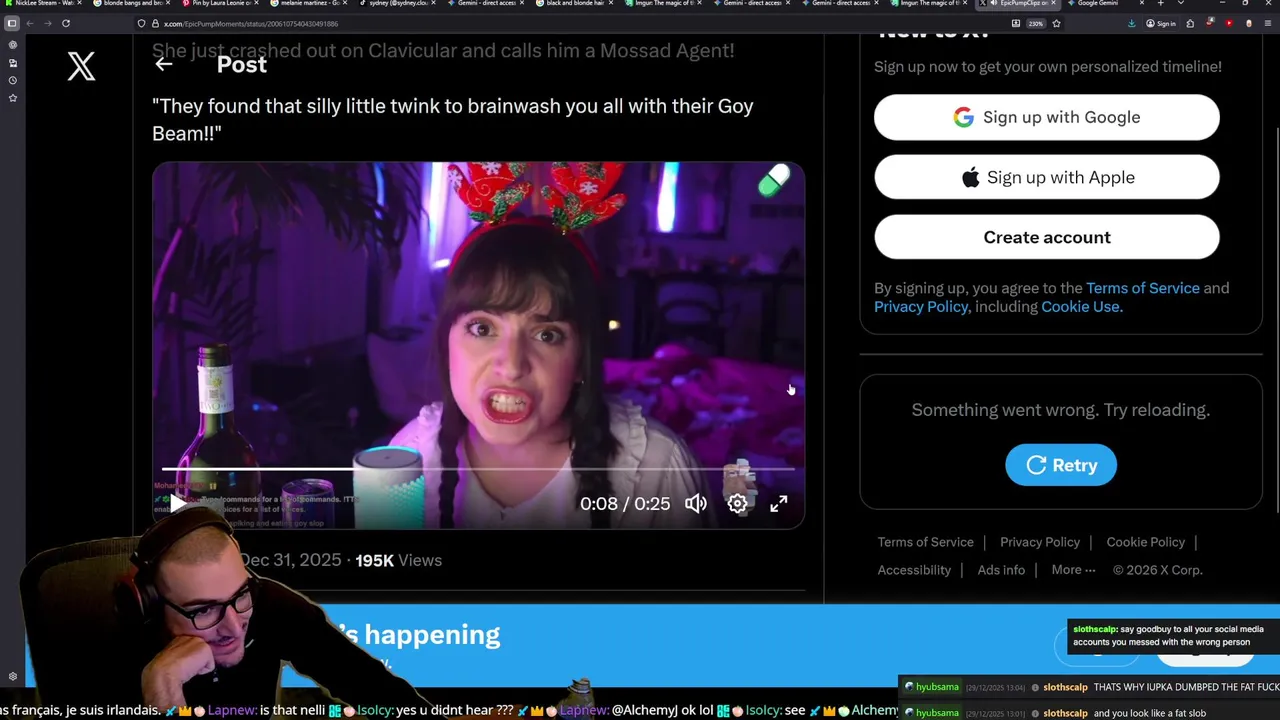Reload the page with the refresh icon
The image size is (1280, 720).
click(x=66, y=23)
